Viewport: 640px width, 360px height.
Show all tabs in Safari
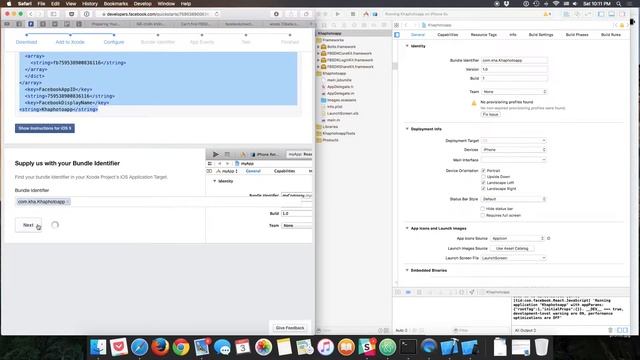point(306,14)
